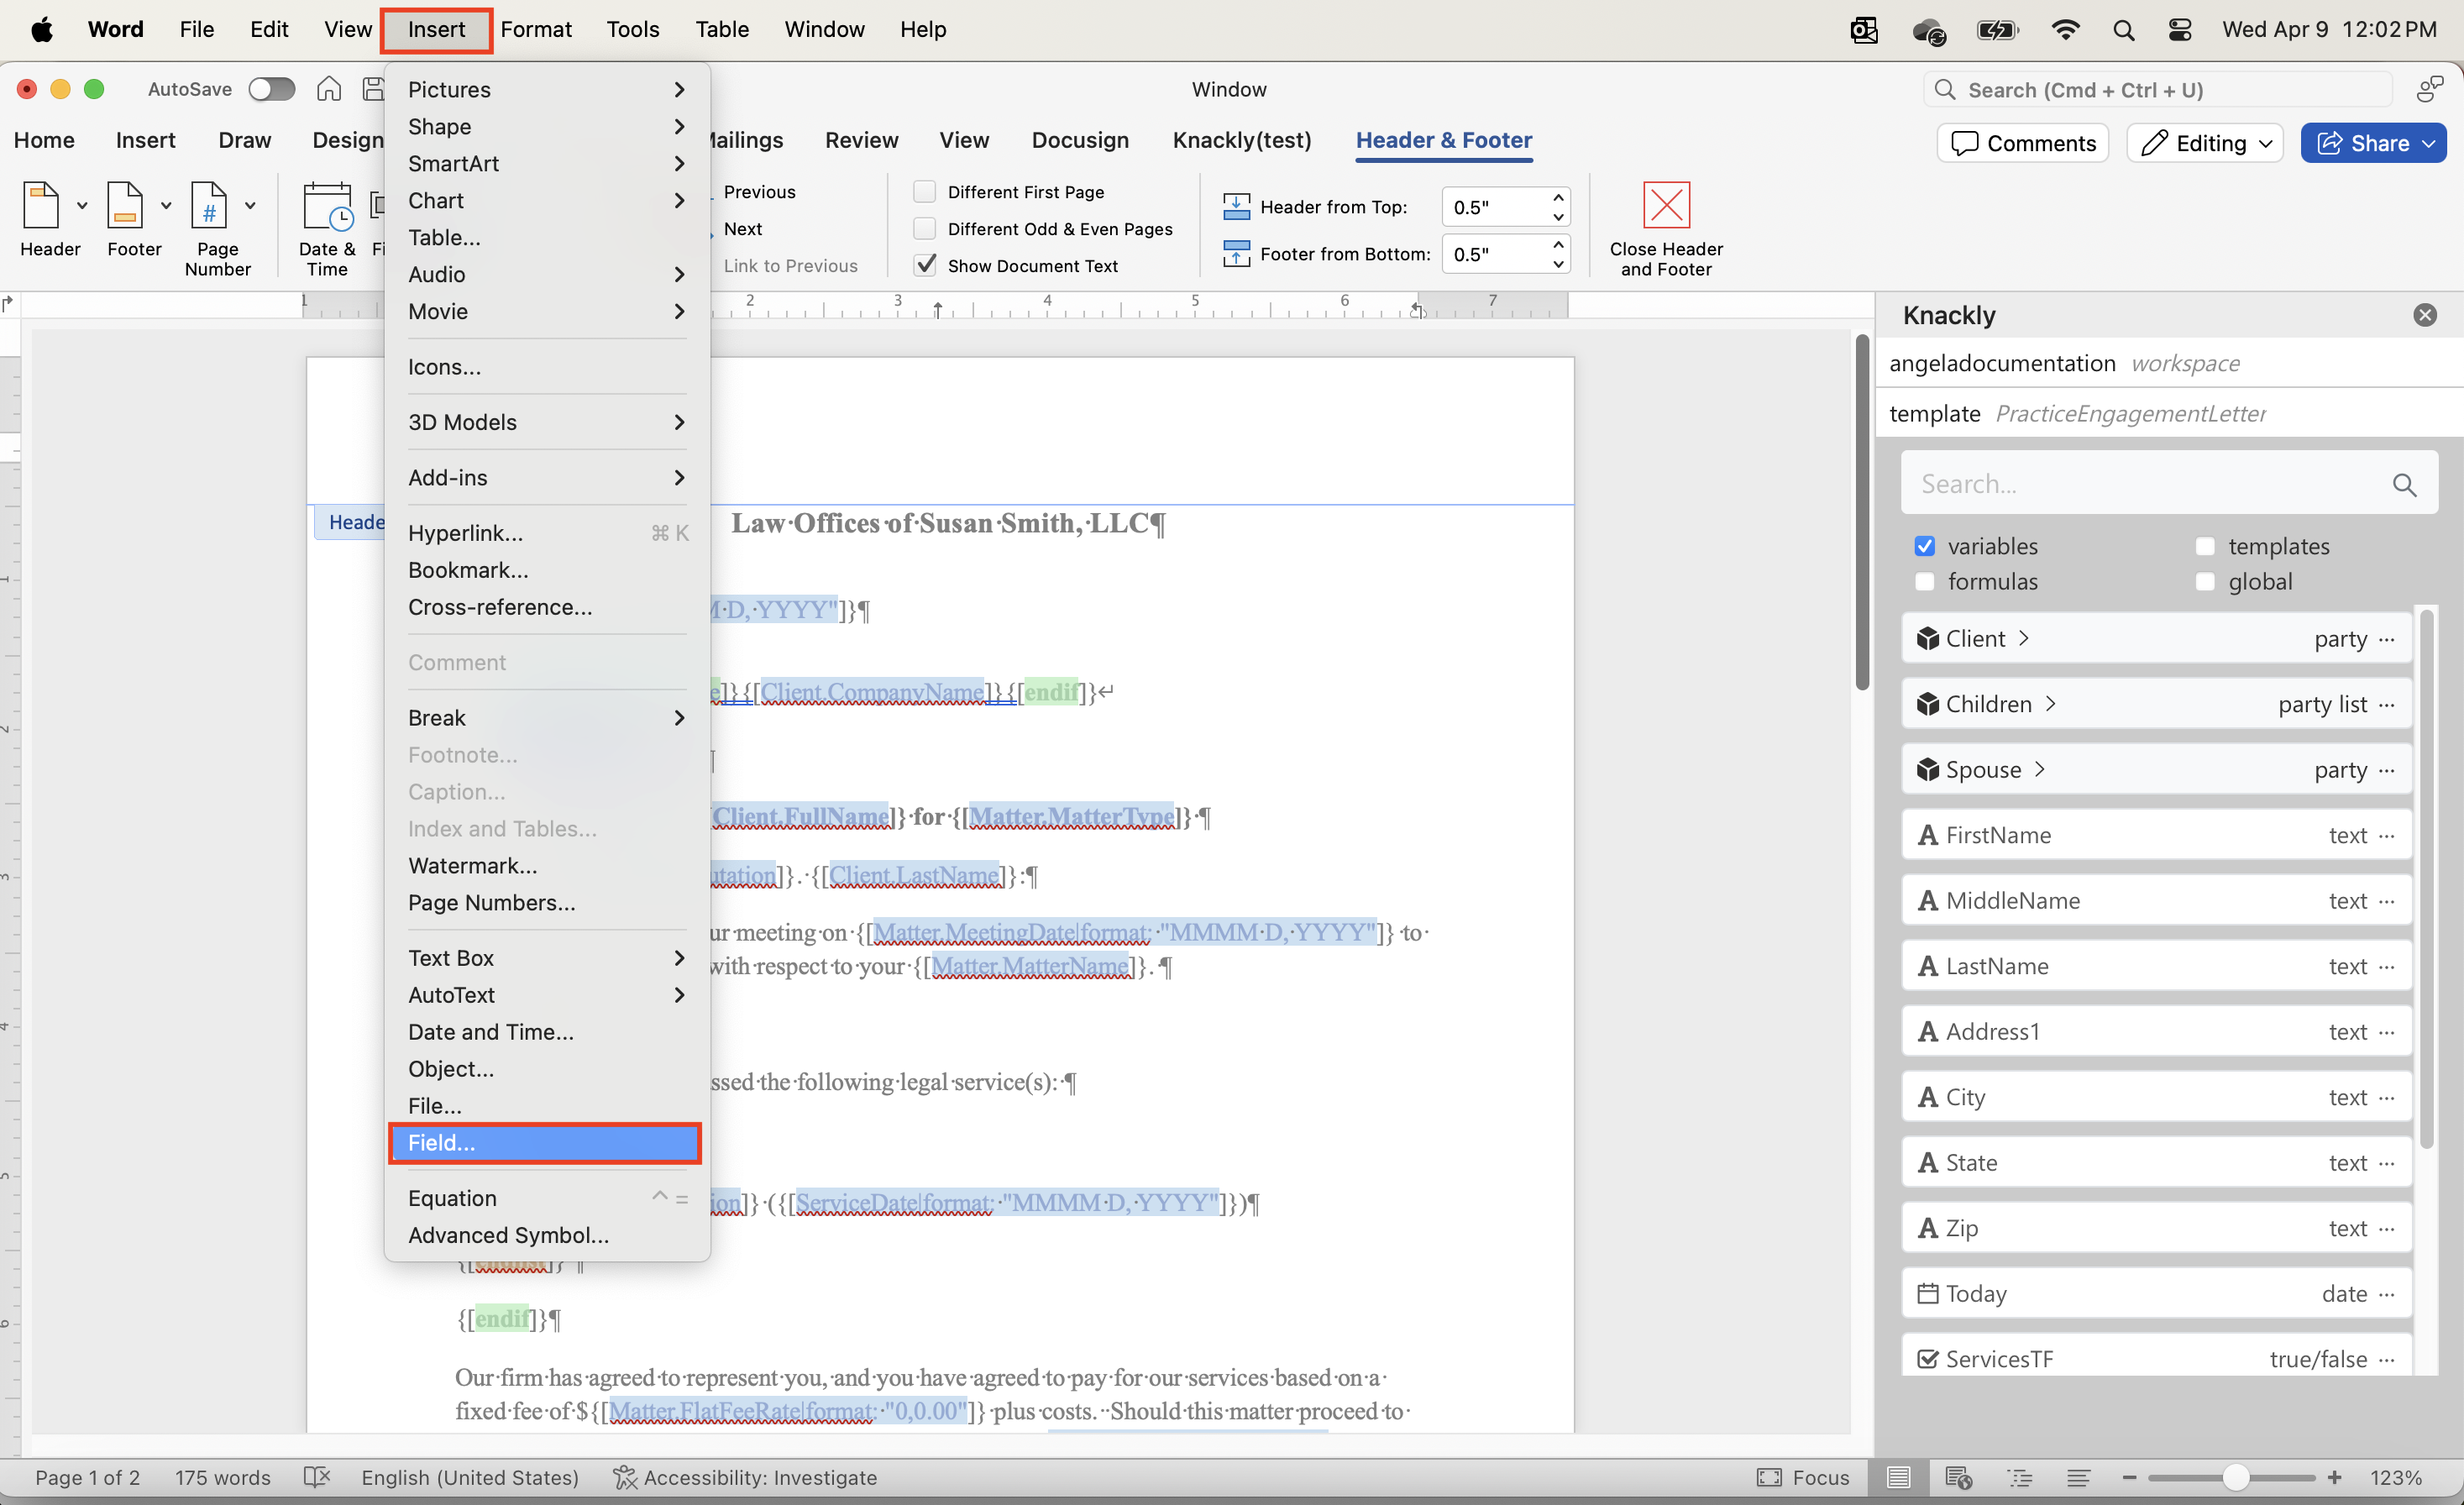This screenshot has height=1505, width=2464.
Task: Click the share/collaborate people icon
Action: coord(2430,89)
